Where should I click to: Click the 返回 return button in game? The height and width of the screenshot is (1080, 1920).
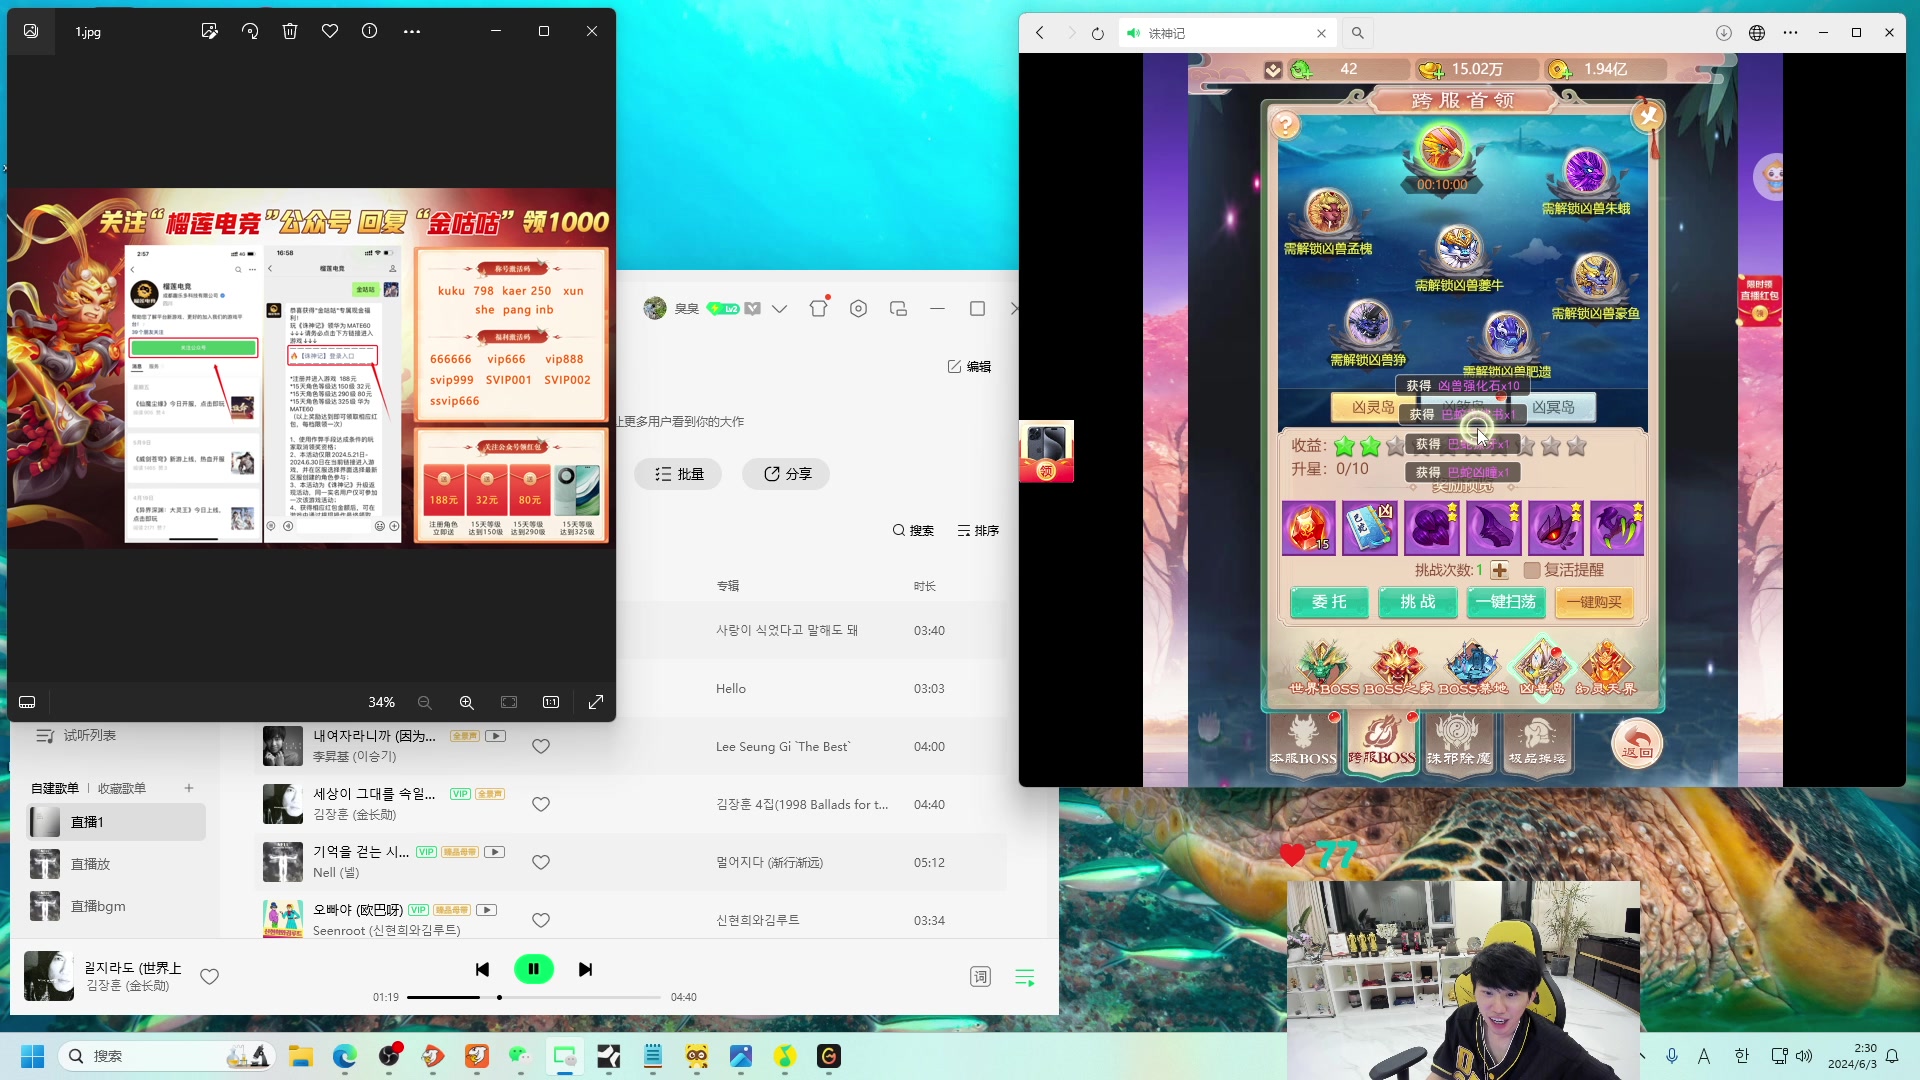point(1637,745)
